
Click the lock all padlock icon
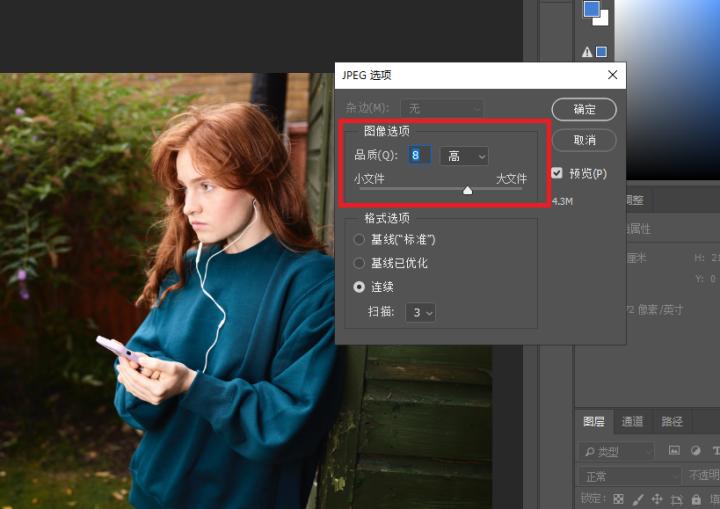point(694,498)
